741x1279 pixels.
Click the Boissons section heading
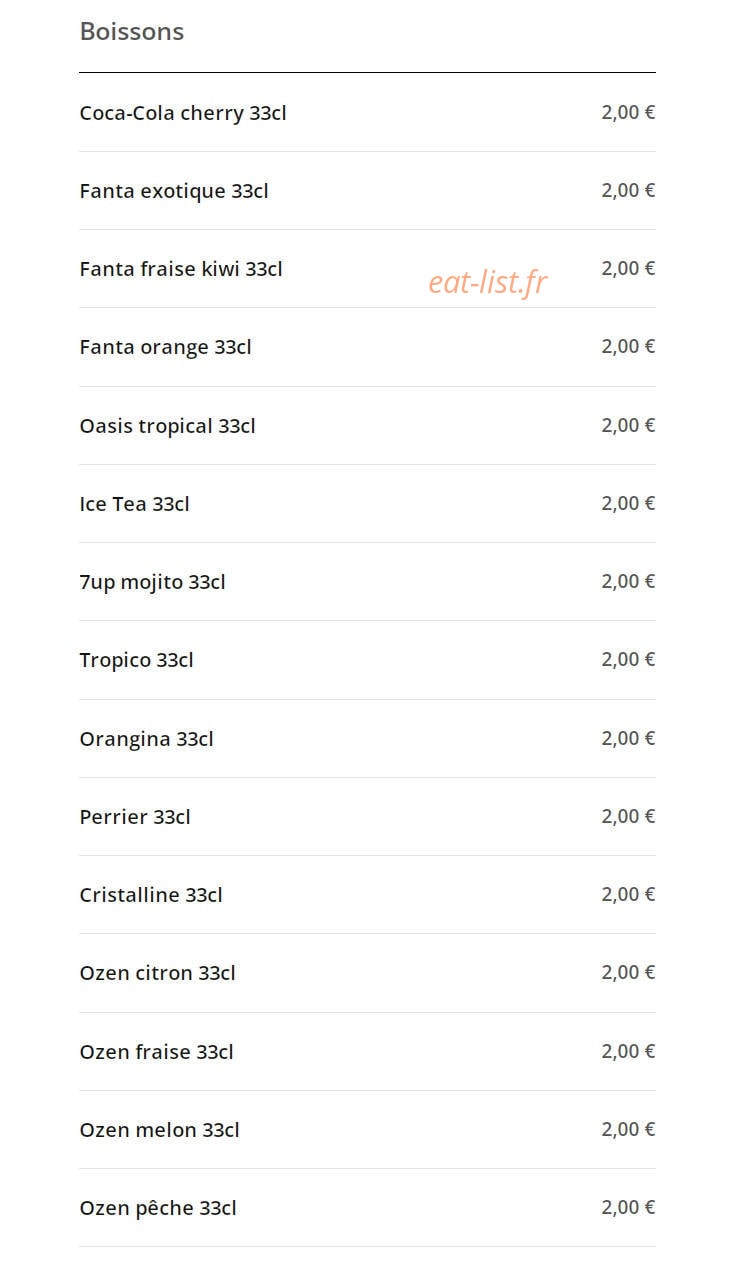click(132, 31)
